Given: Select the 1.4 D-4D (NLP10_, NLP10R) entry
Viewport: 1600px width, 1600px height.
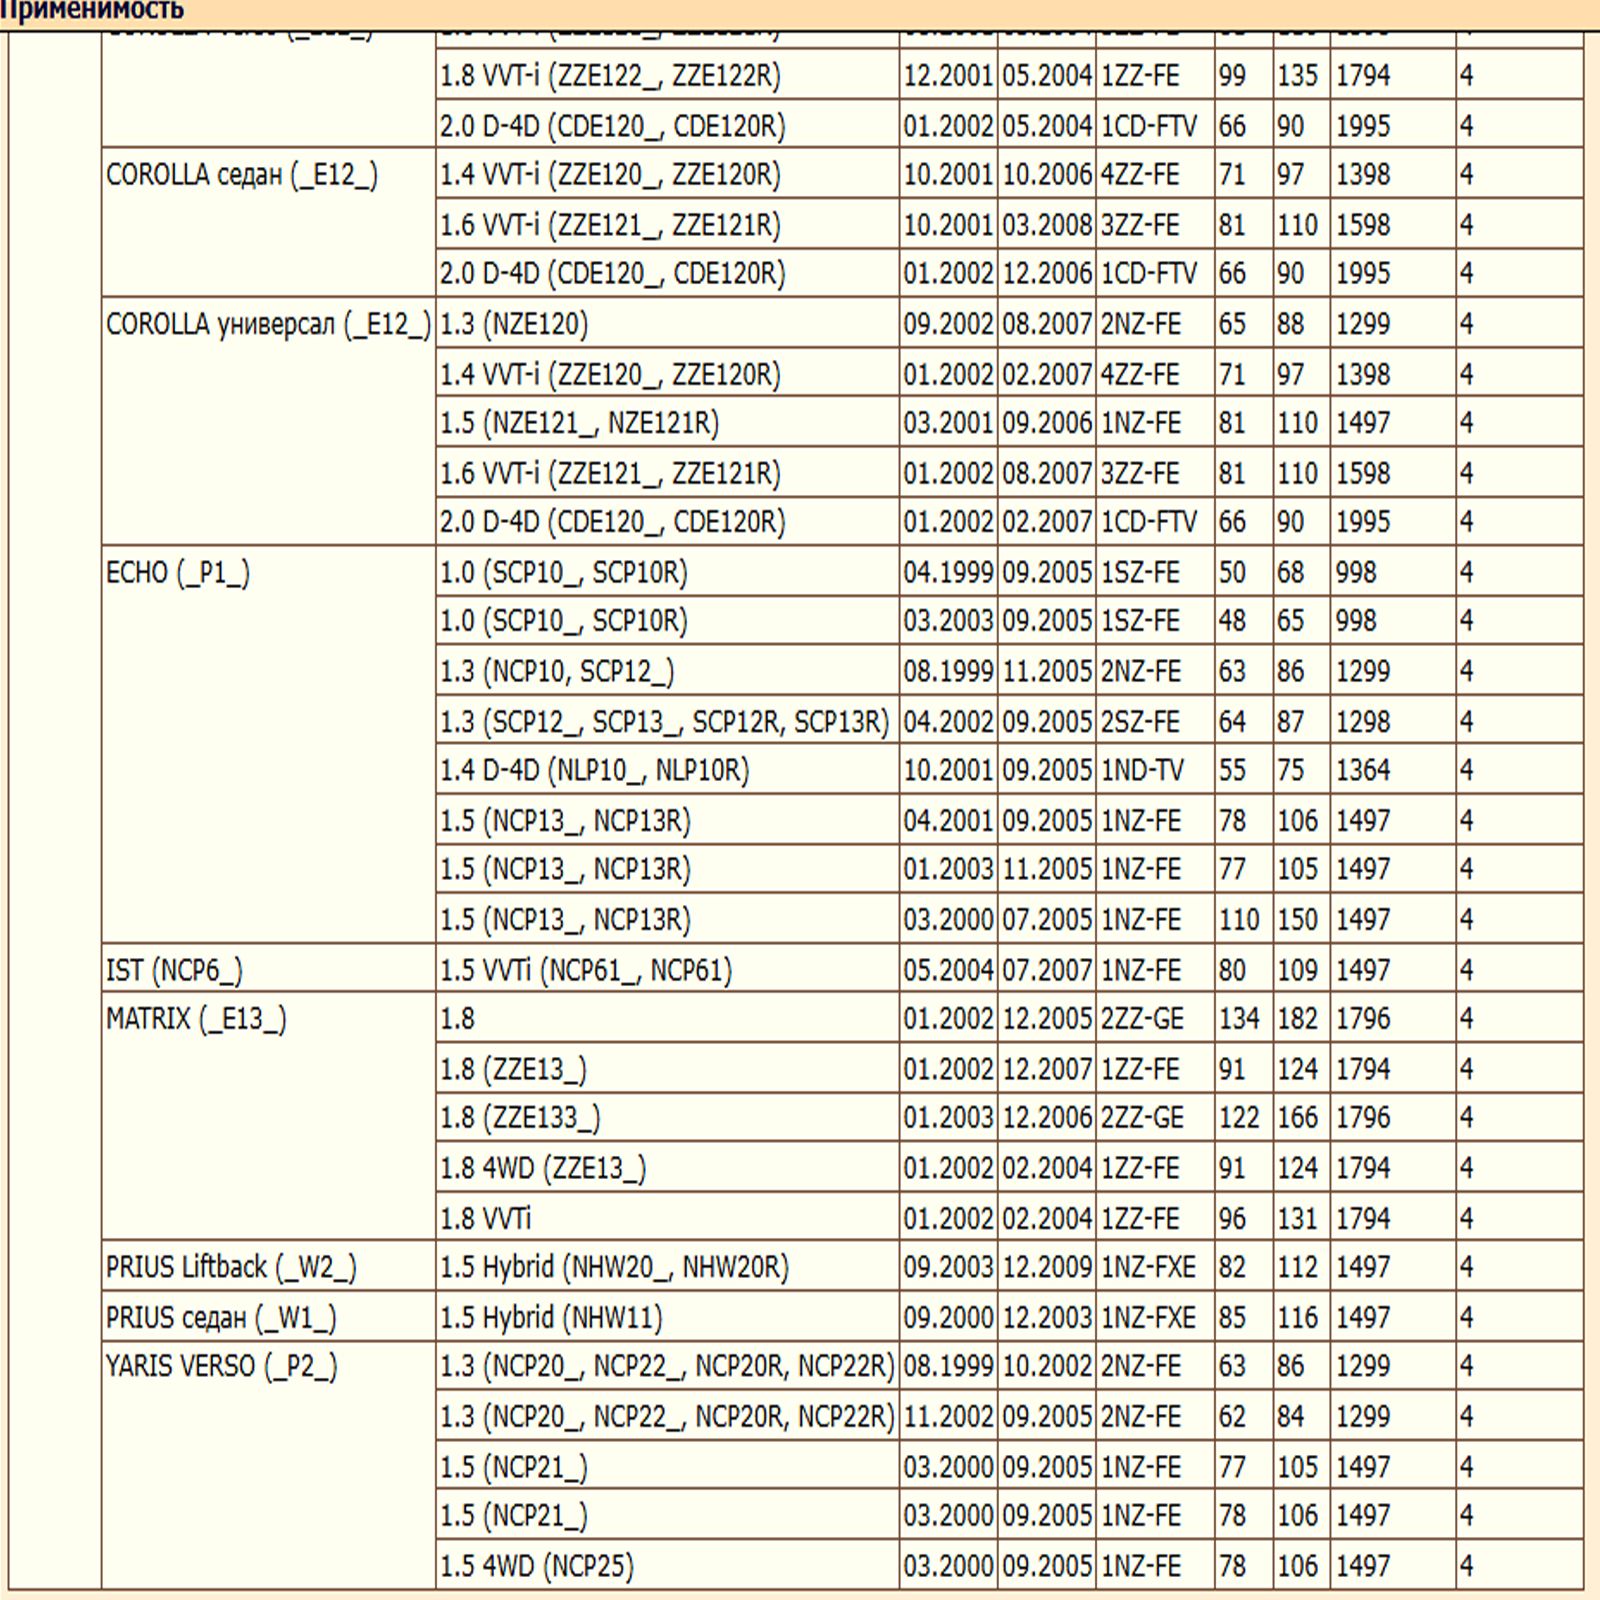Looking at the screenshot, I should (594, 770).
